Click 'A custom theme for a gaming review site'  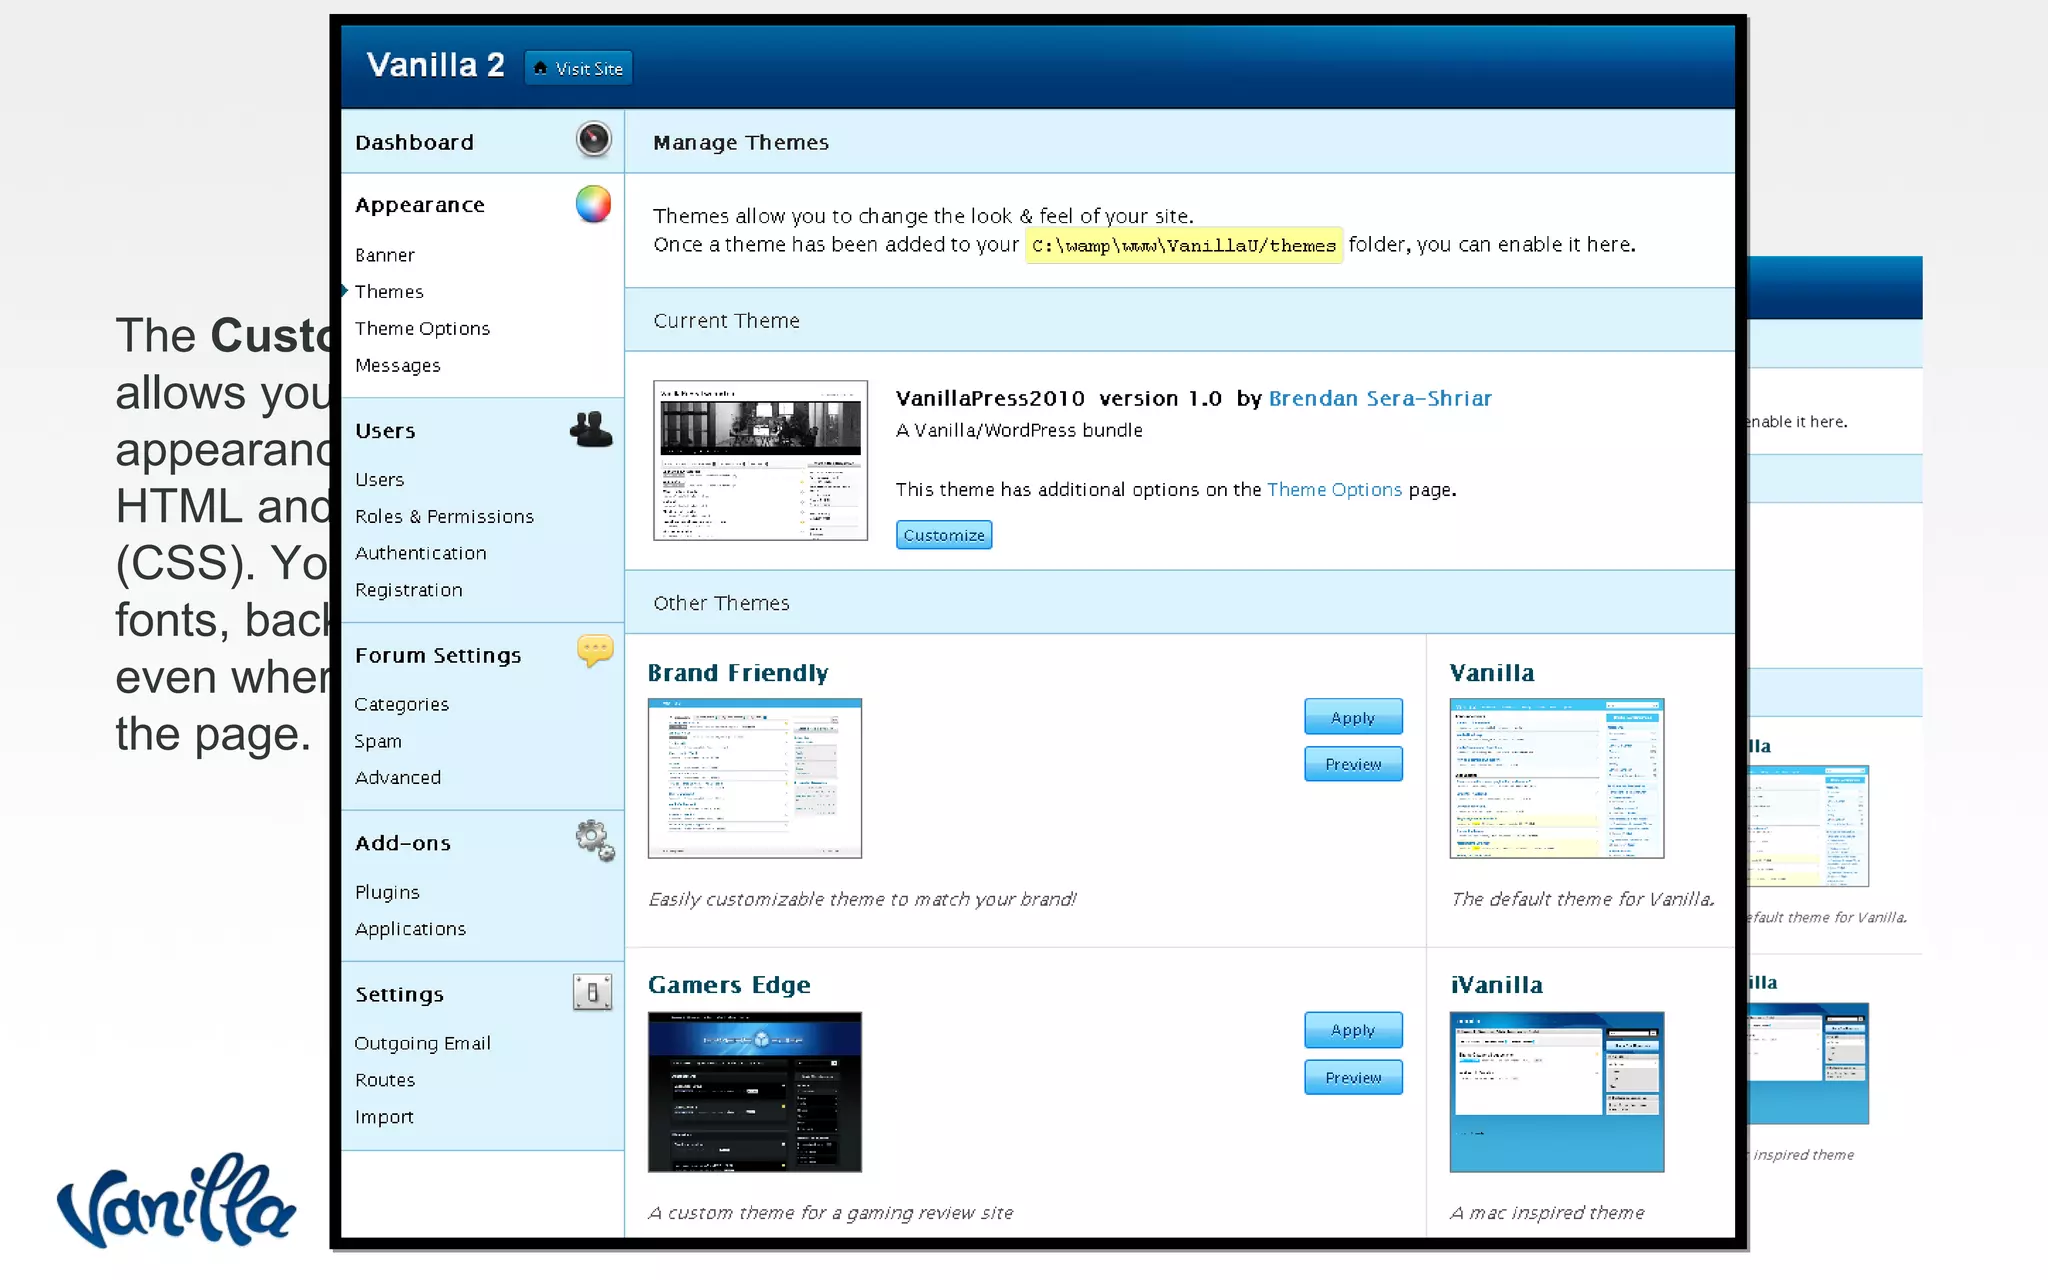(830, 1212)
